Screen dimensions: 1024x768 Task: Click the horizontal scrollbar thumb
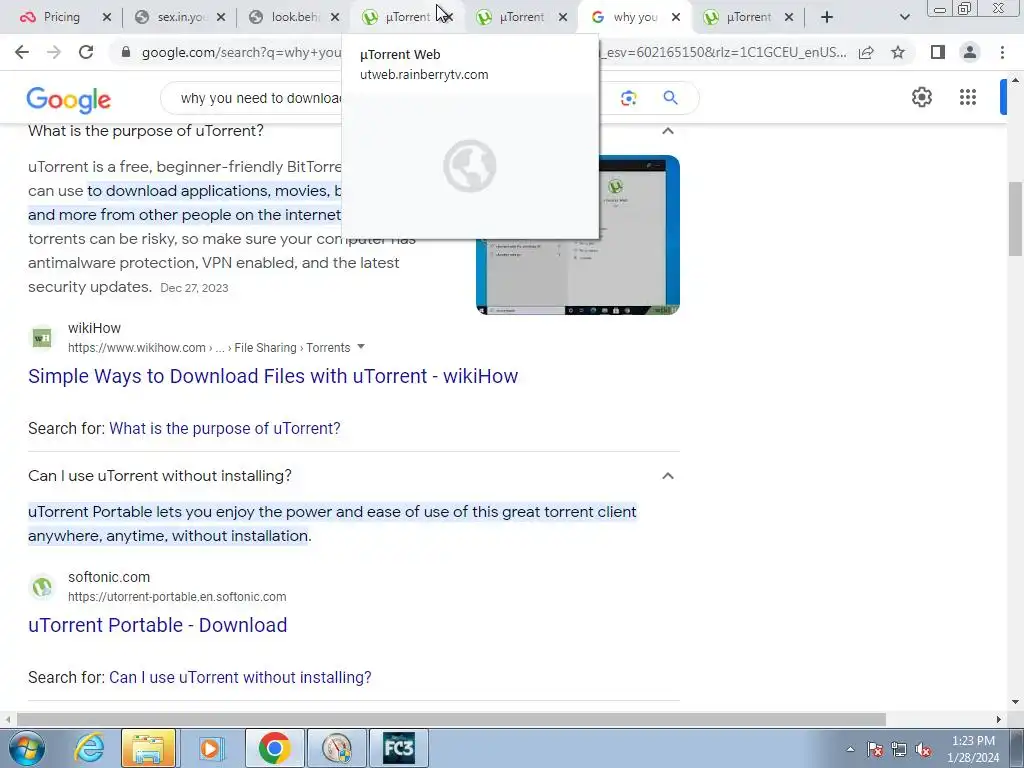point(451,719)
